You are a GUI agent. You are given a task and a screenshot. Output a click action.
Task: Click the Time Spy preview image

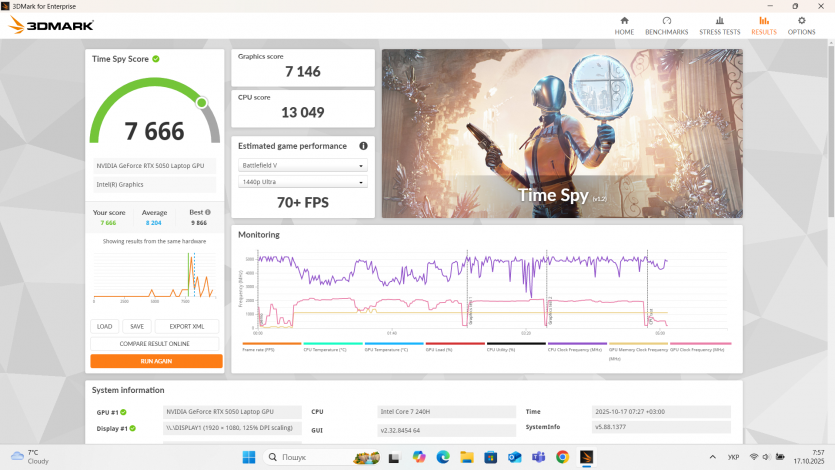click(562, 134)
